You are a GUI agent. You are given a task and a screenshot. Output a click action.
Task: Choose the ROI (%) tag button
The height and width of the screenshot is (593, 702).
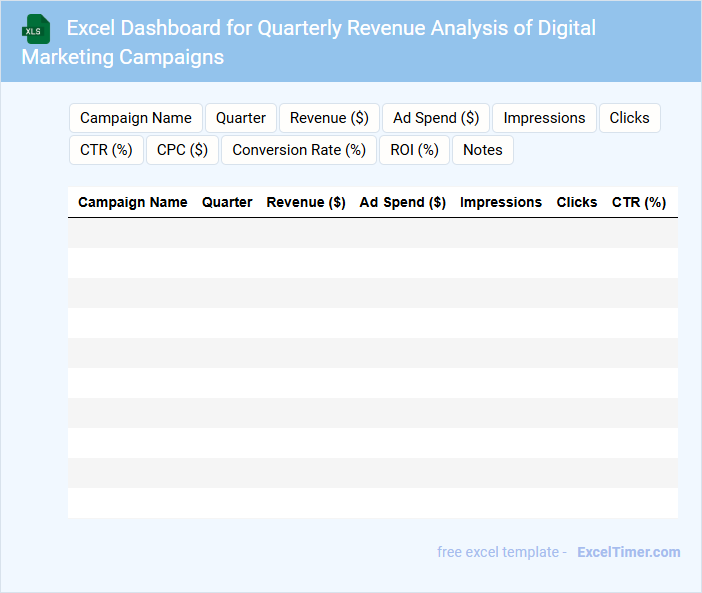(414, 150)
